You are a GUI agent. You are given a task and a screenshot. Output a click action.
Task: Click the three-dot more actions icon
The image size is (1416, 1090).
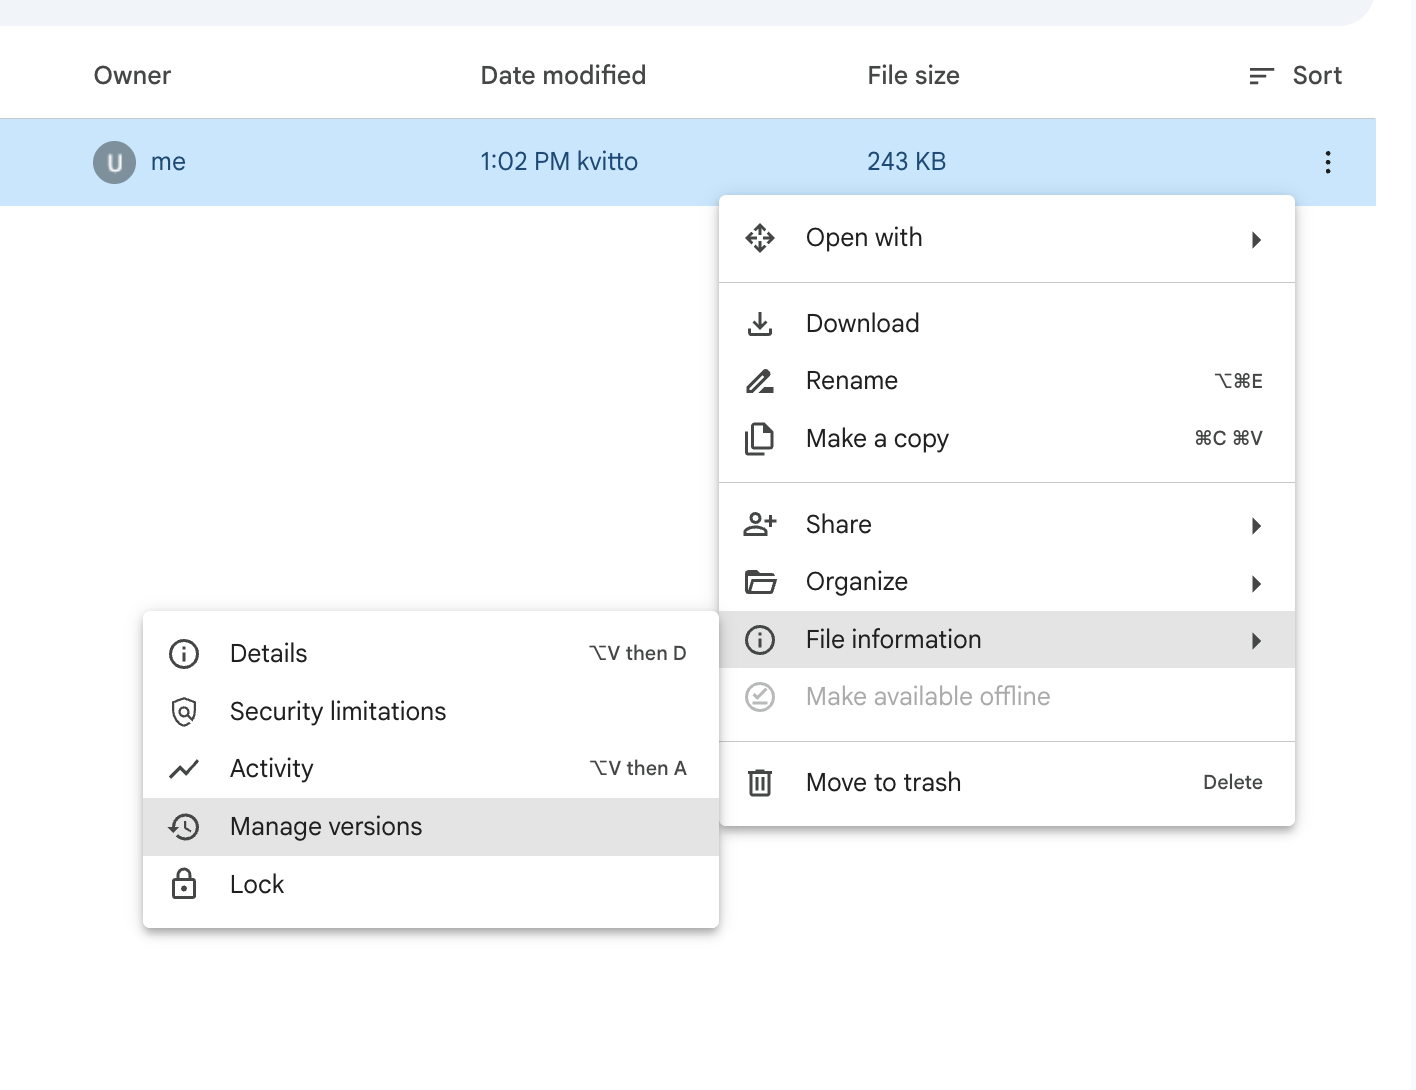click(x=1327, y=162)
